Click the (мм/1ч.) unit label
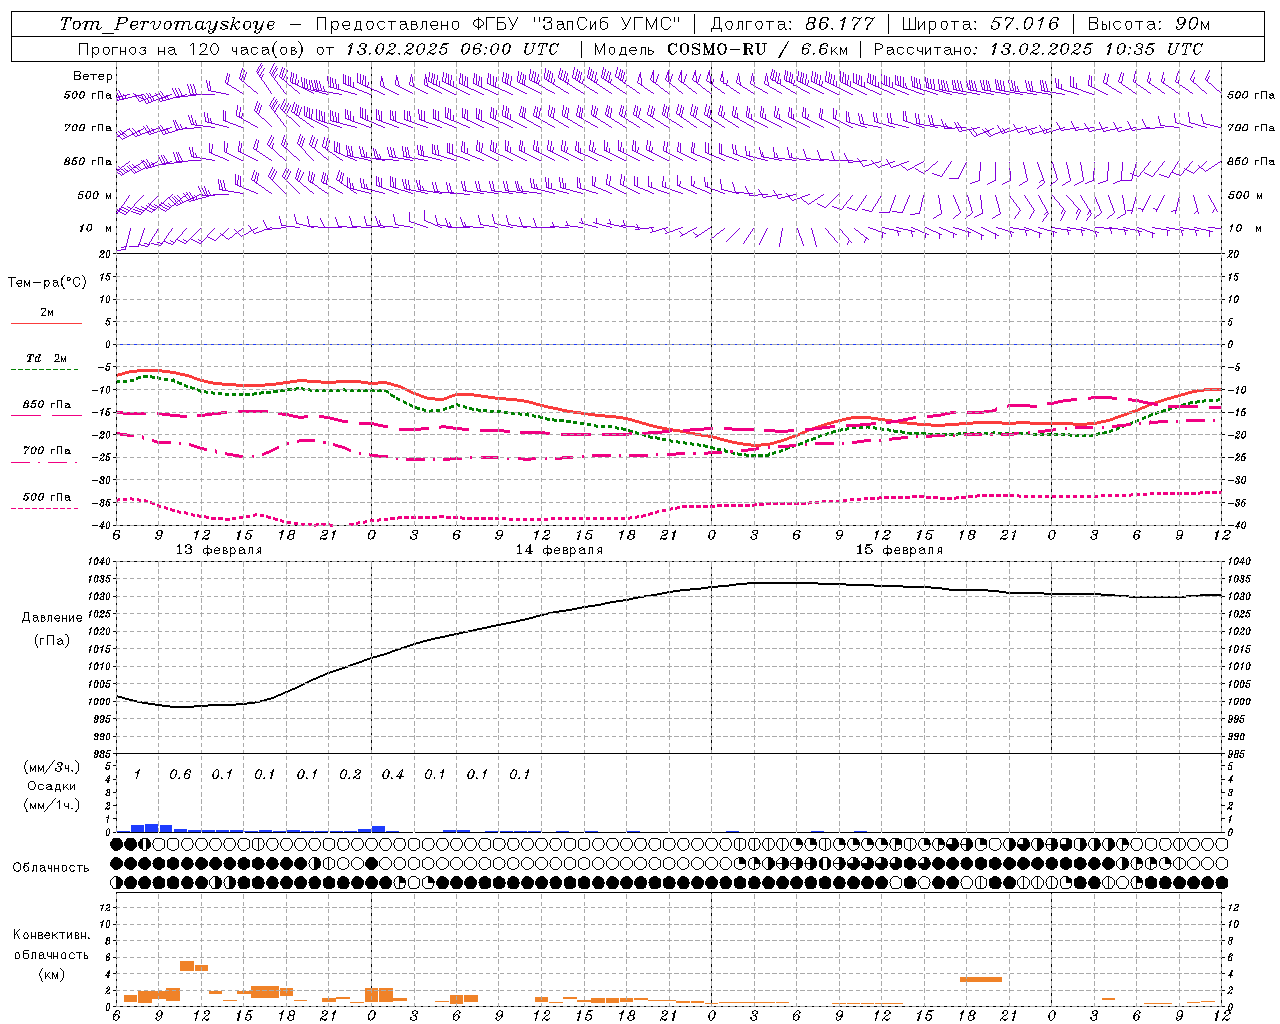 [52, 805]
